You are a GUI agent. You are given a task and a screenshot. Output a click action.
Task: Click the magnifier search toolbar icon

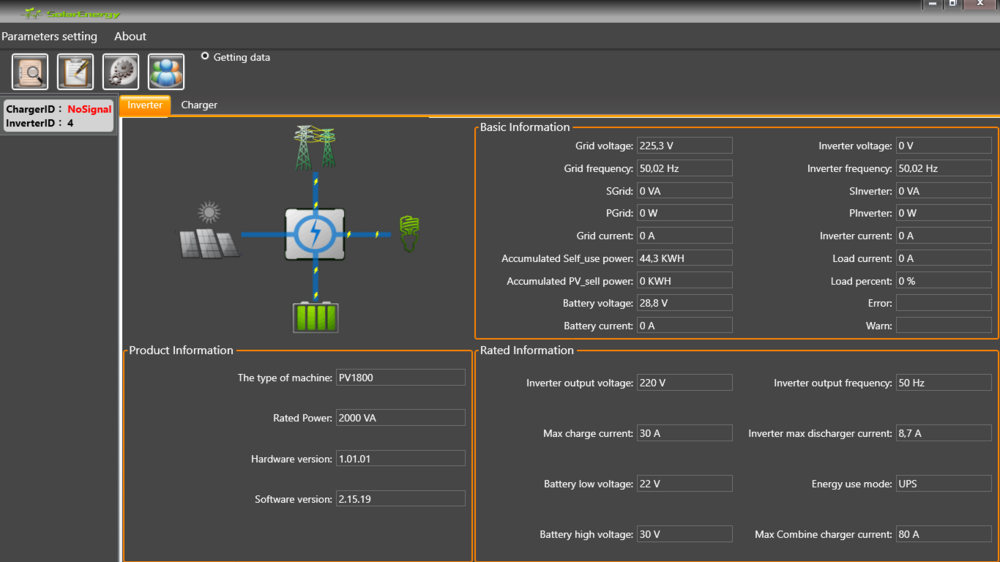pyautogui.click(x=30, y=72)
